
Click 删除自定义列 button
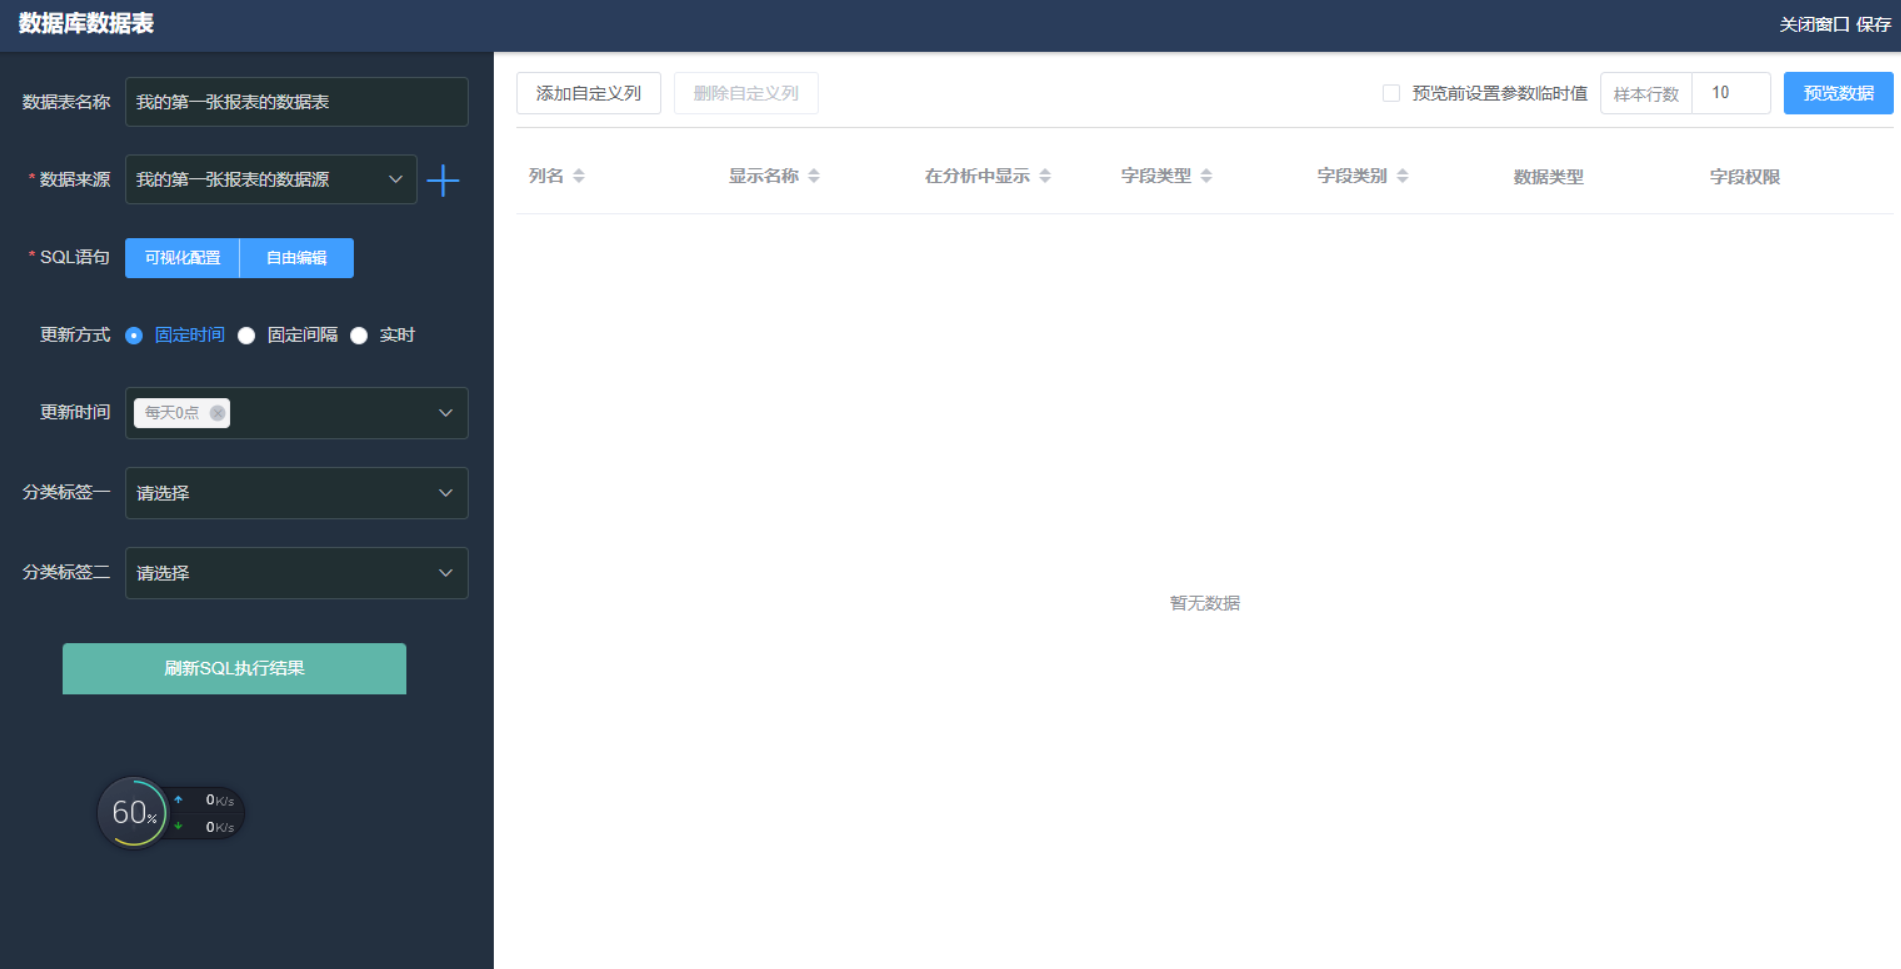(x=746, y=93)
